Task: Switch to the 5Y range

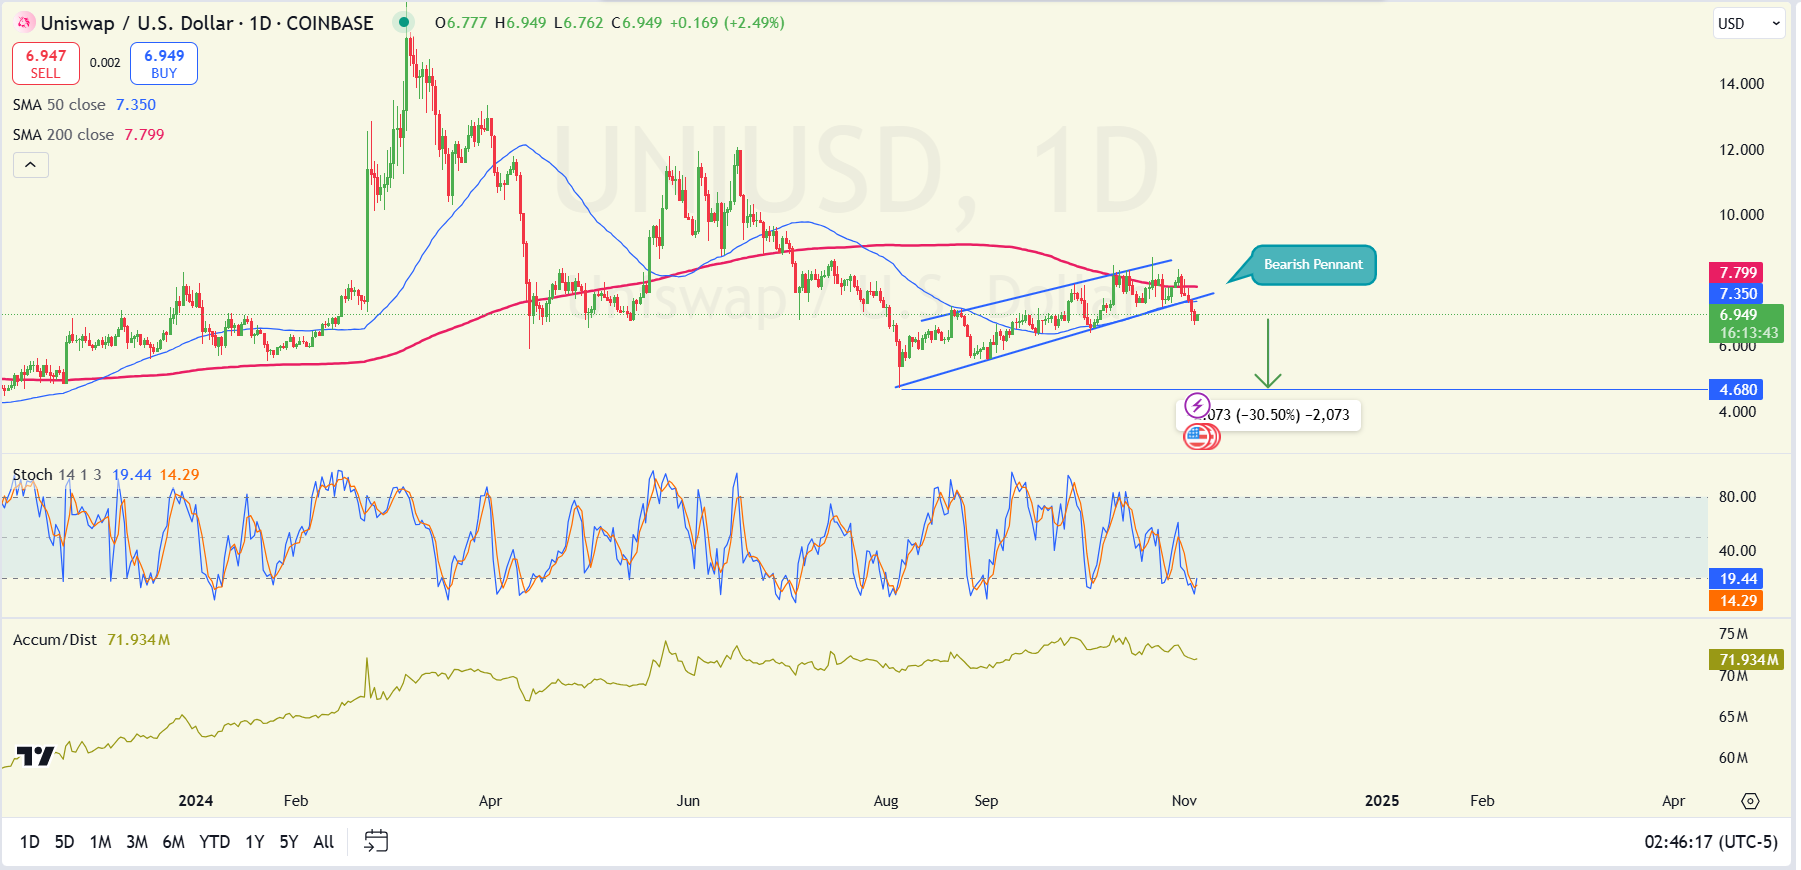Action: 289,842
